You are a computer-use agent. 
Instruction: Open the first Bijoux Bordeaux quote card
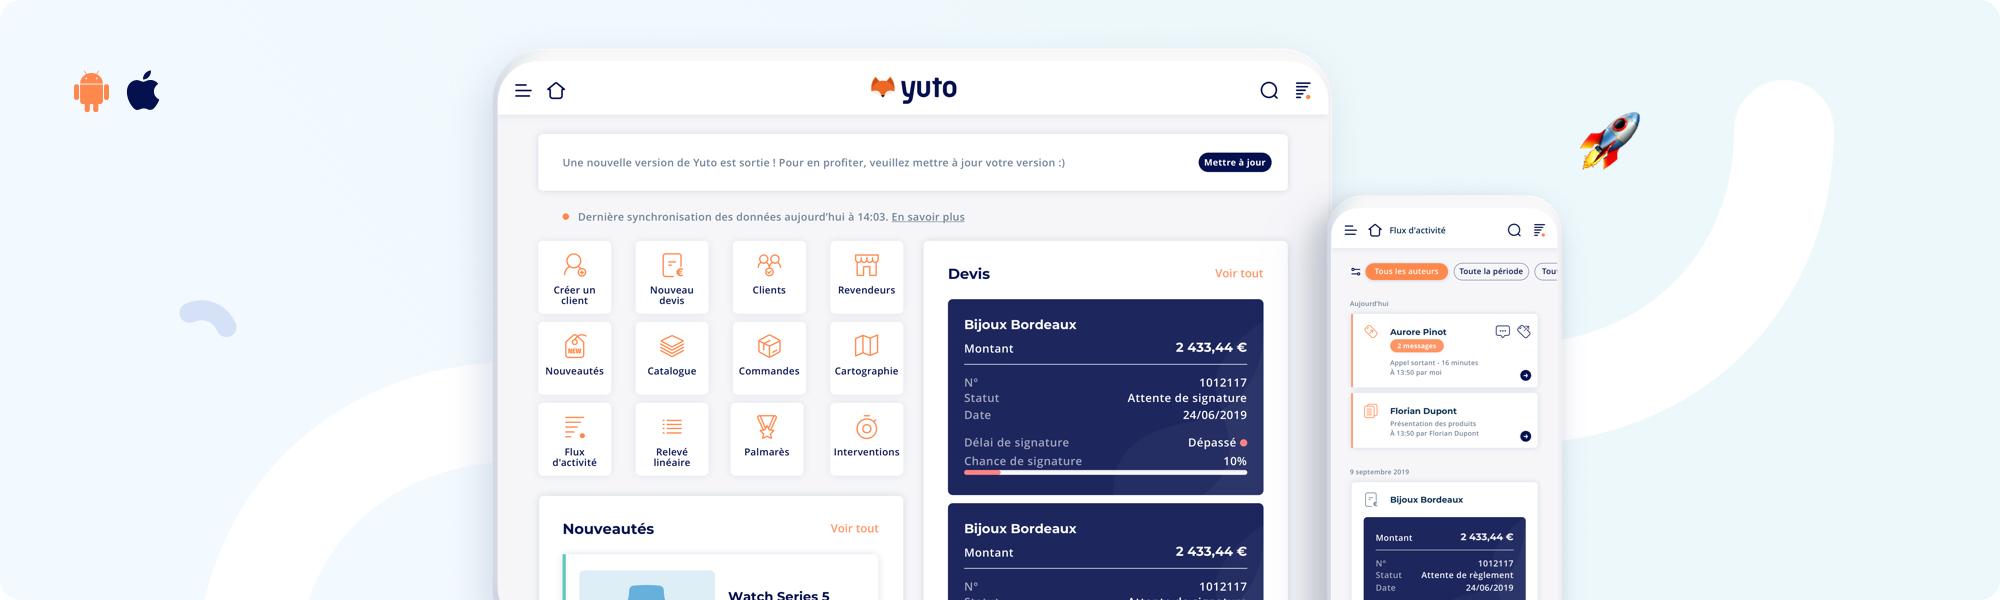(x=1105, y=397)
